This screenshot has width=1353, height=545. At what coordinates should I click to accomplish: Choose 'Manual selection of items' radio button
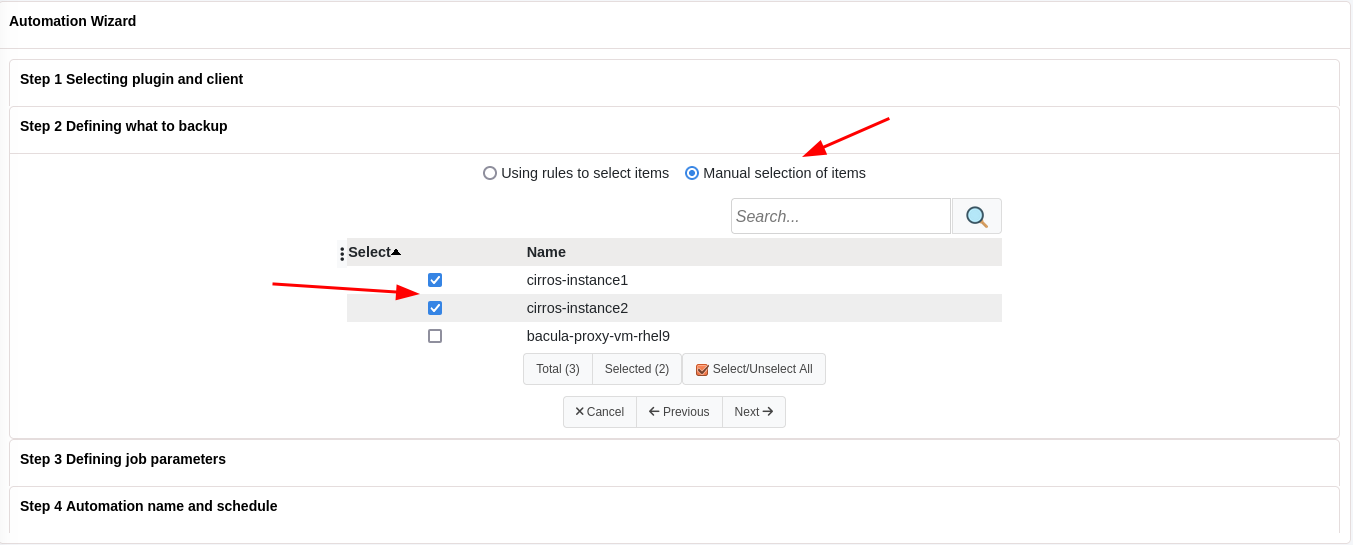(x=692, y=173)
